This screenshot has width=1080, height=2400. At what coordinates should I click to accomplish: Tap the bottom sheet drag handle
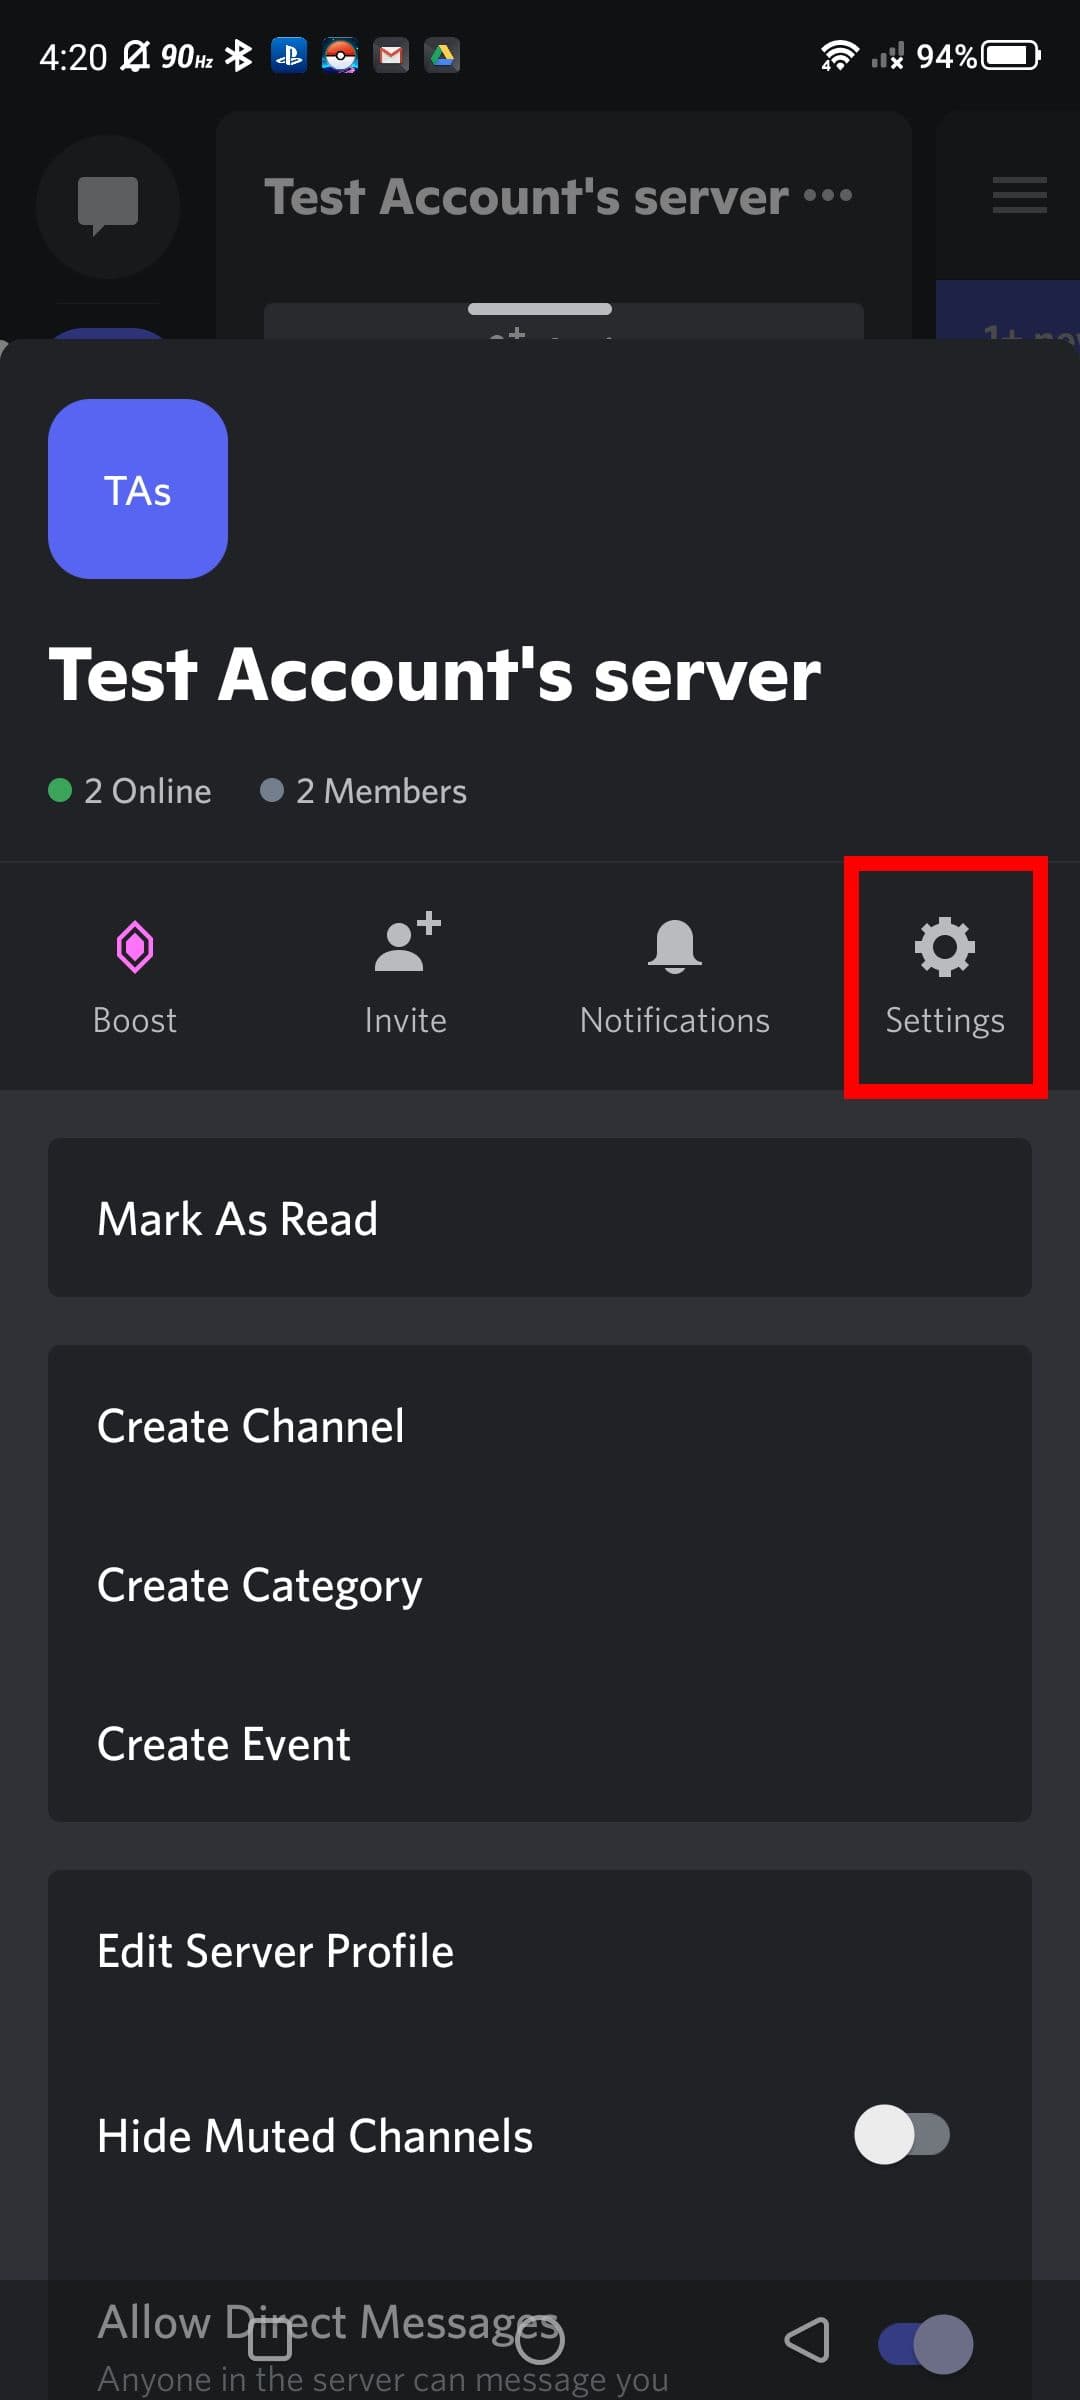click(x=540, y=309)
